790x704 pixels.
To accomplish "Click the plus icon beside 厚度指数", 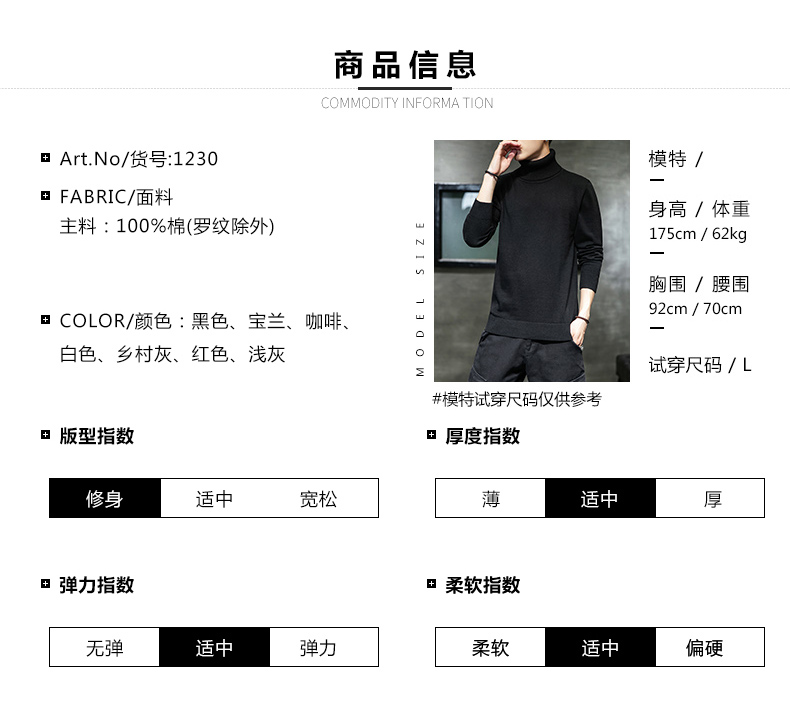I will coord(431,434).
